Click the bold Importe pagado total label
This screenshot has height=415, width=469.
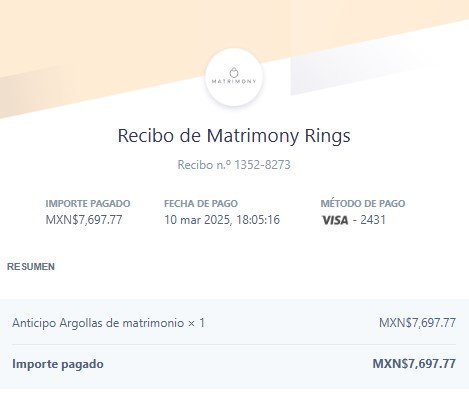pyautogui.click(x=58, y=364)
